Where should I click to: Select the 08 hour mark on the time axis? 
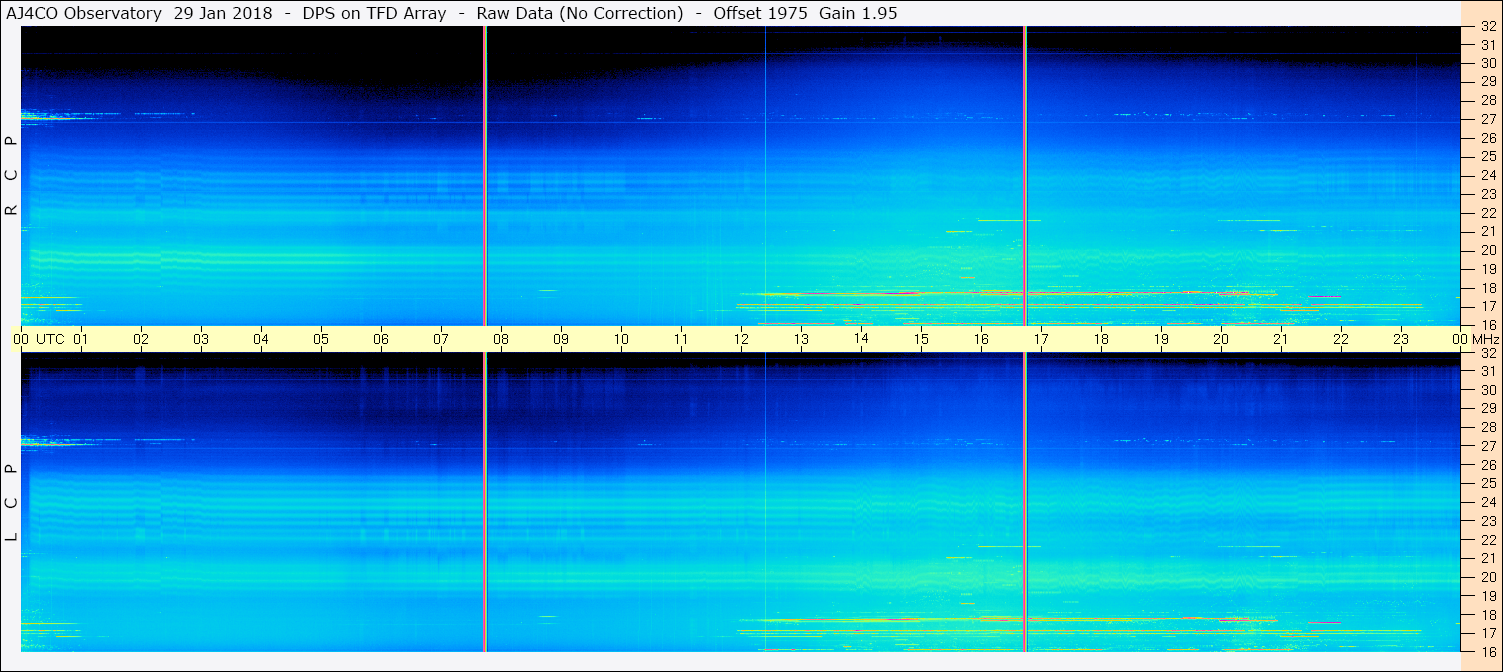[501, 339]
